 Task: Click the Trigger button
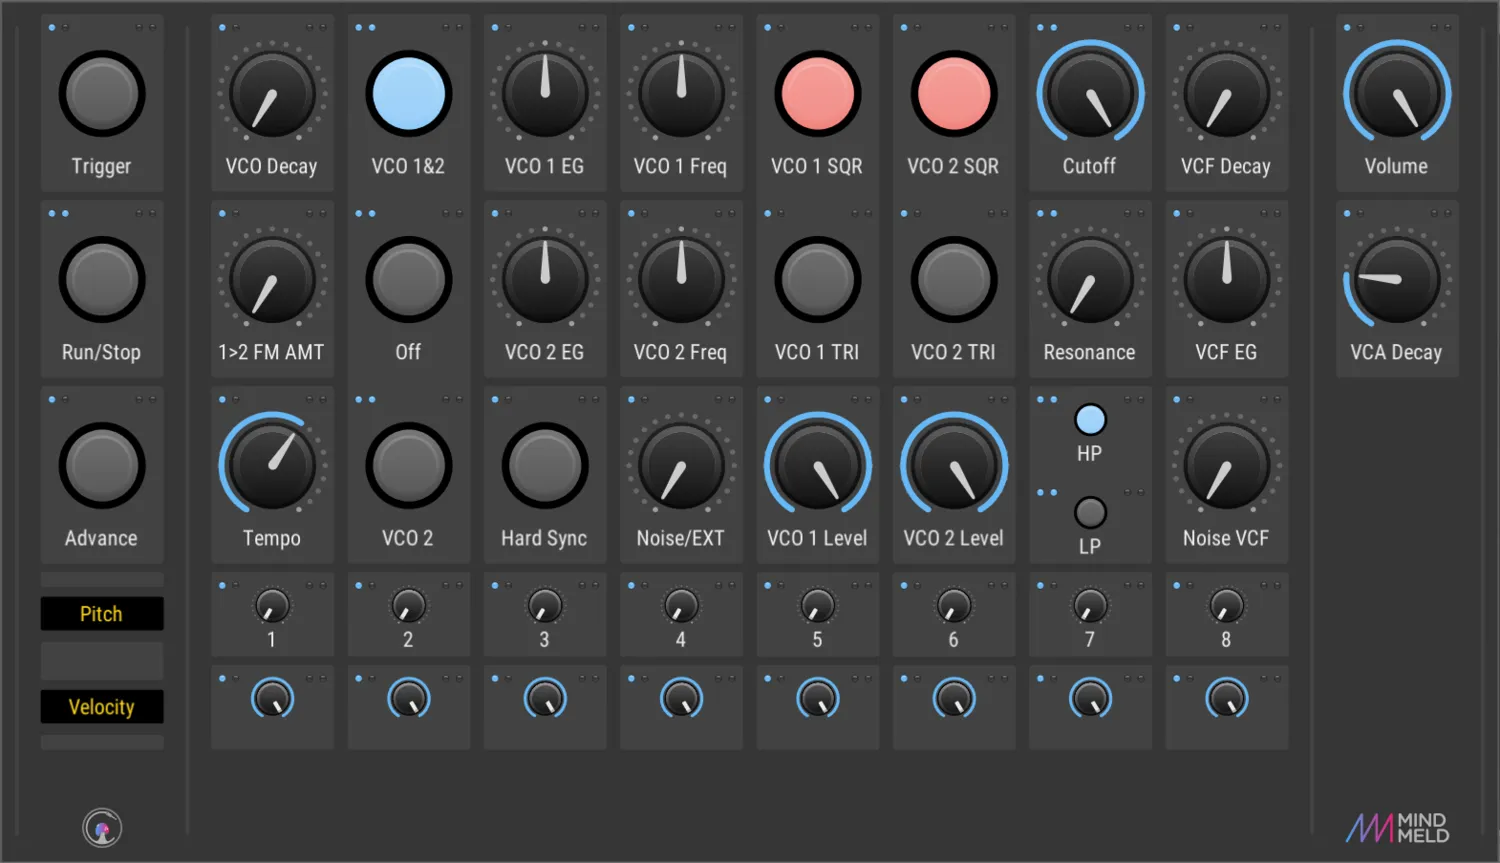tap(102, 94)
